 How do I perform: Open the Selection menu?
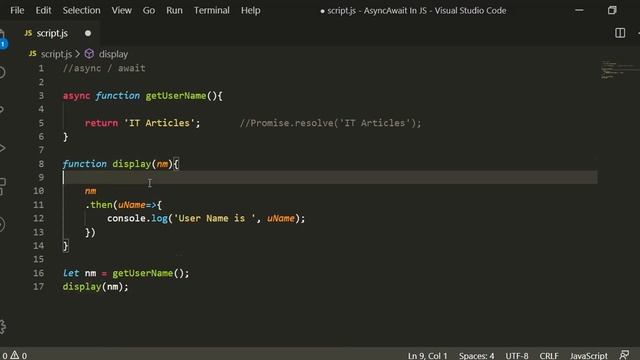(x=81, y=10)
